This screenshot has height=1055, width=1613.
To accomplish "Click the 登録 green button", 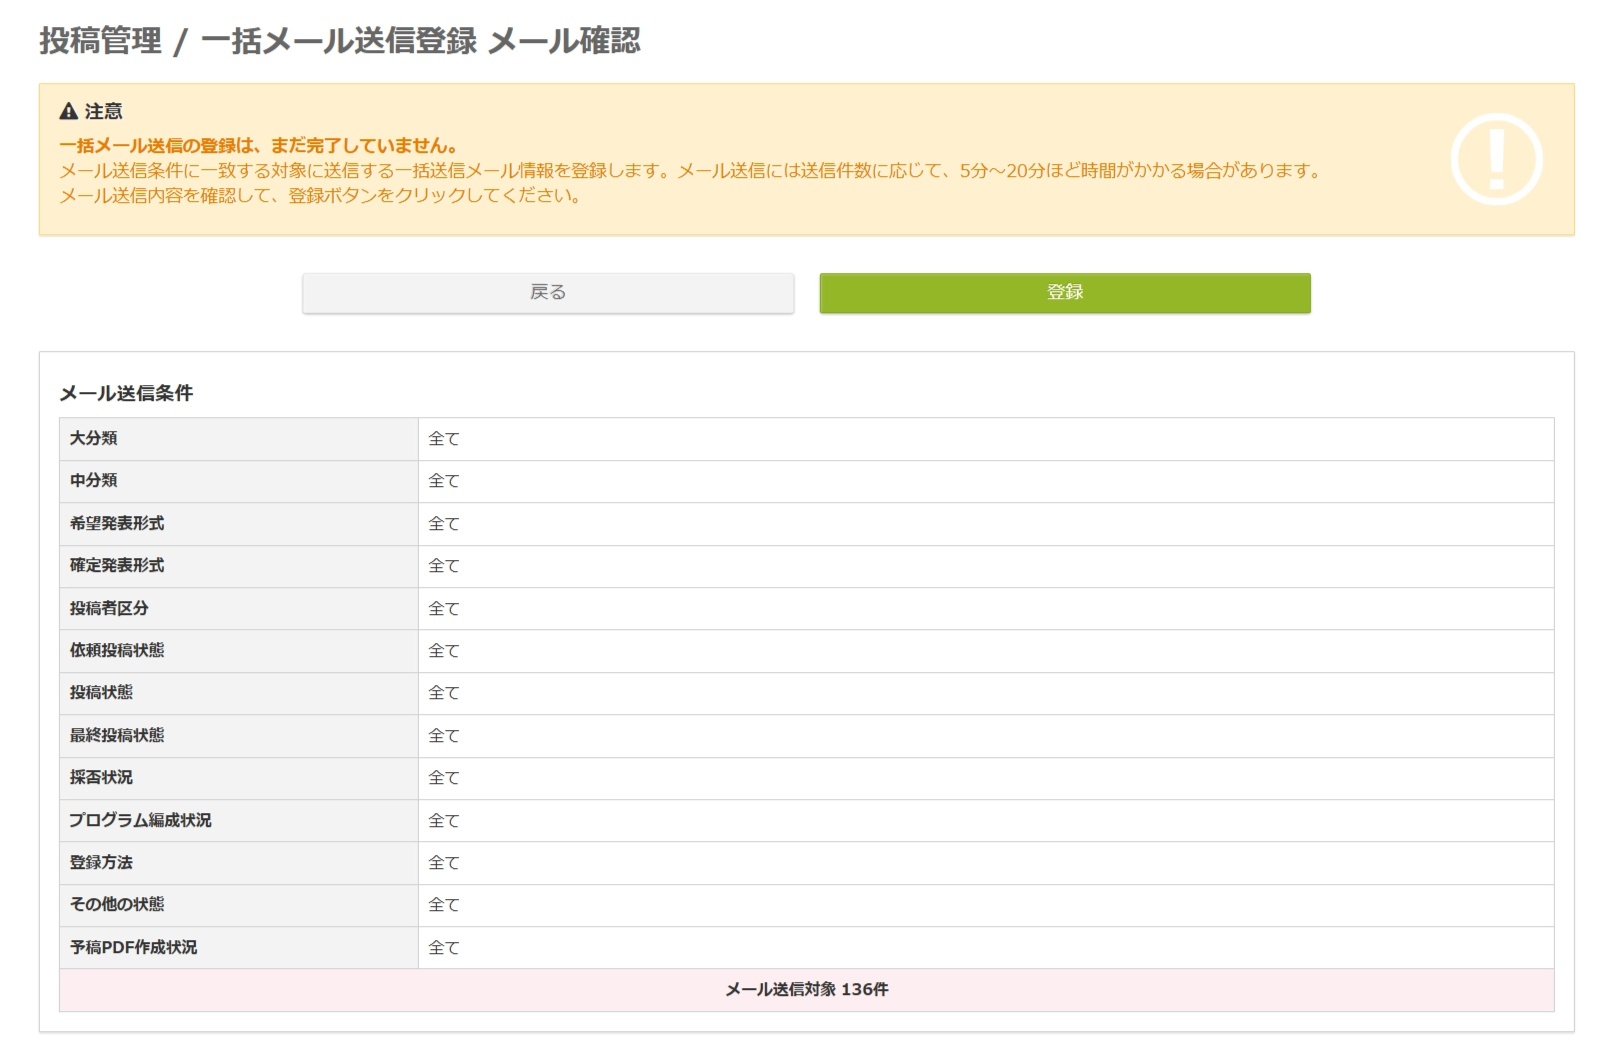I will pos(1064,293).
